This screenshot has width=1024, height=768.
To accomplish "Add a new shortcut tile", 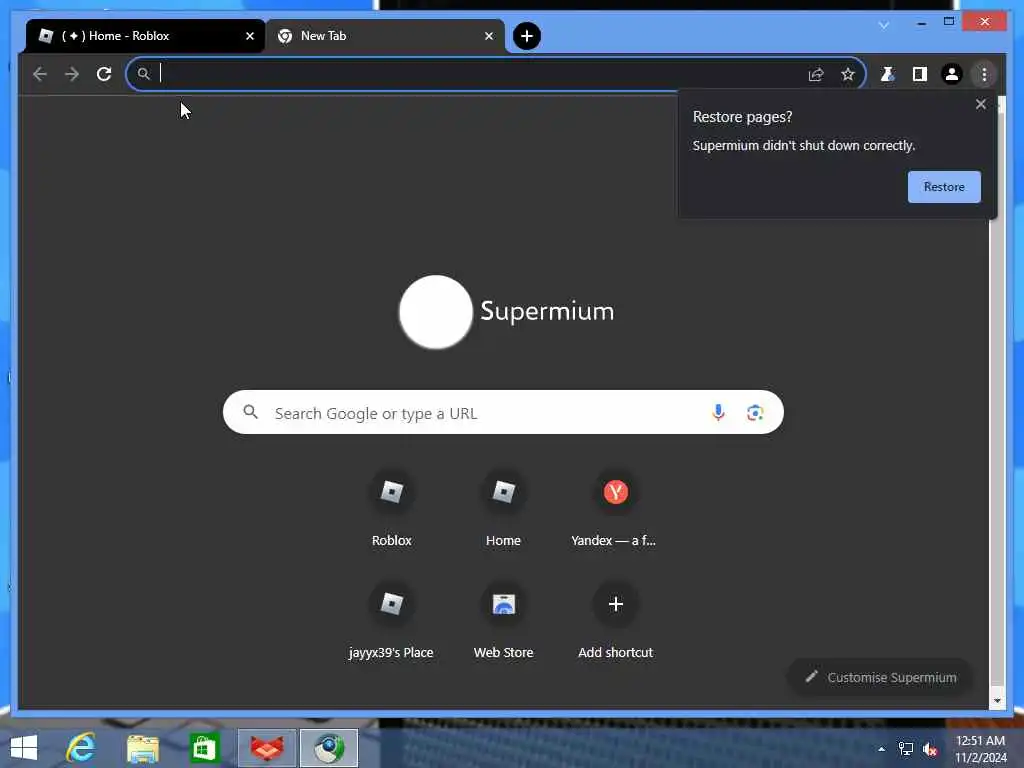I will (x=615, y=620).
